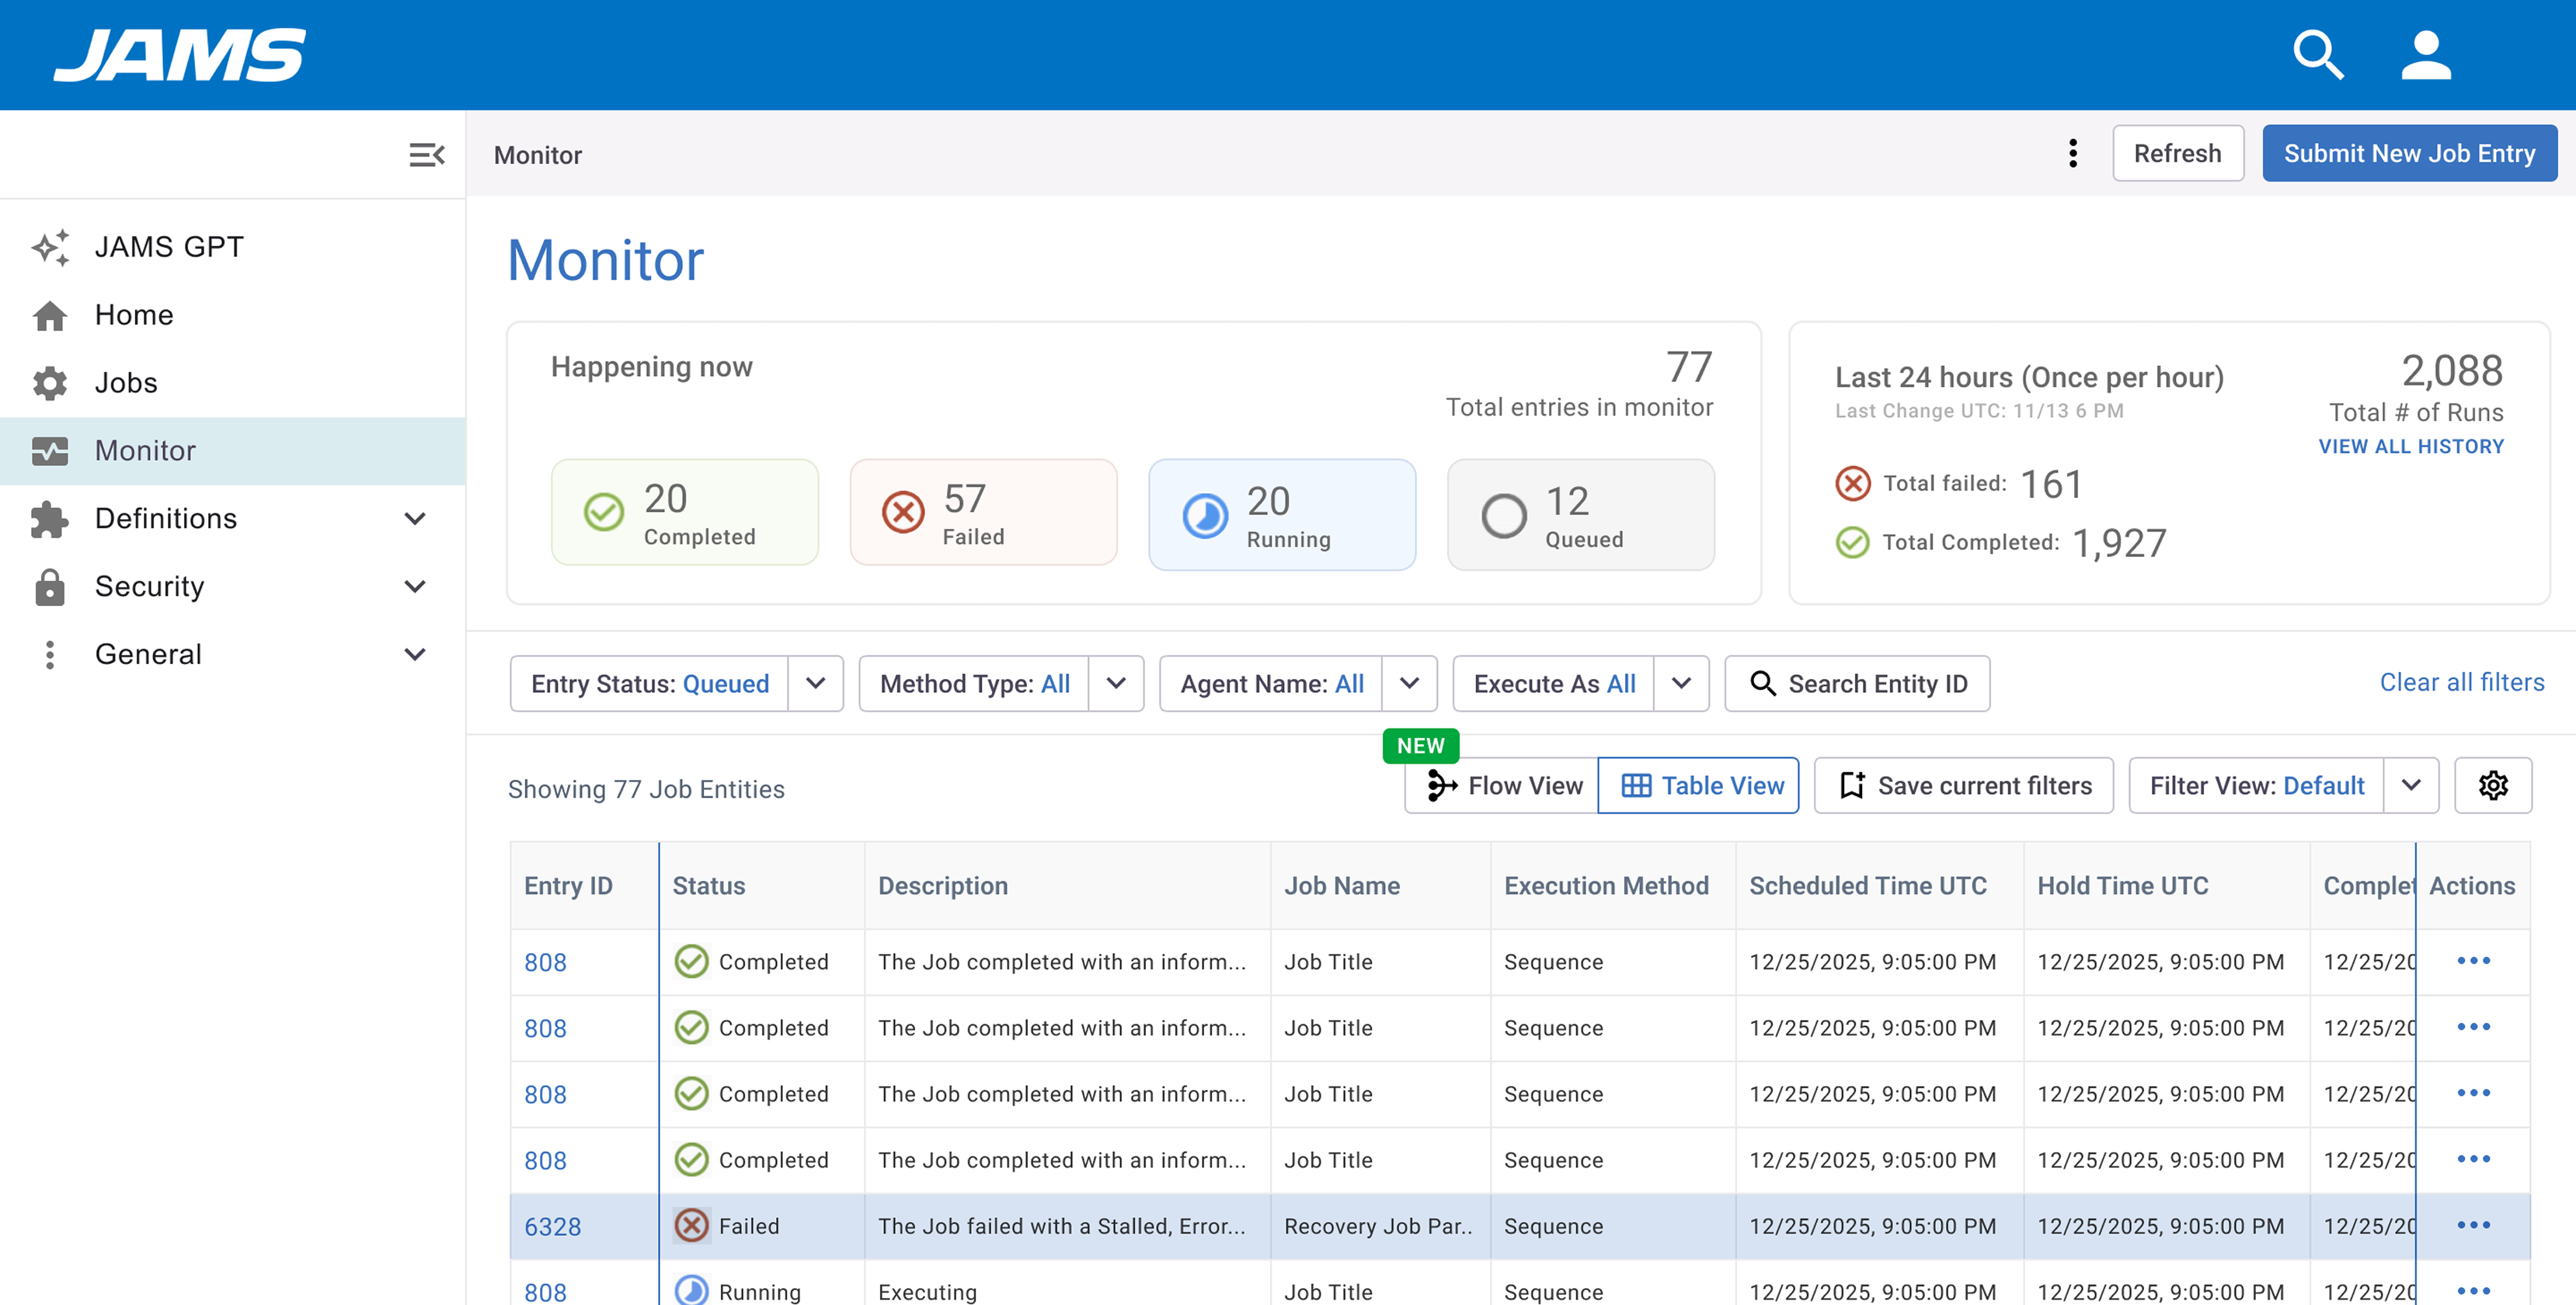Collapse the sidebar menu icon
Viewport: 2576px width, 1305px height.
coord(427,155)
